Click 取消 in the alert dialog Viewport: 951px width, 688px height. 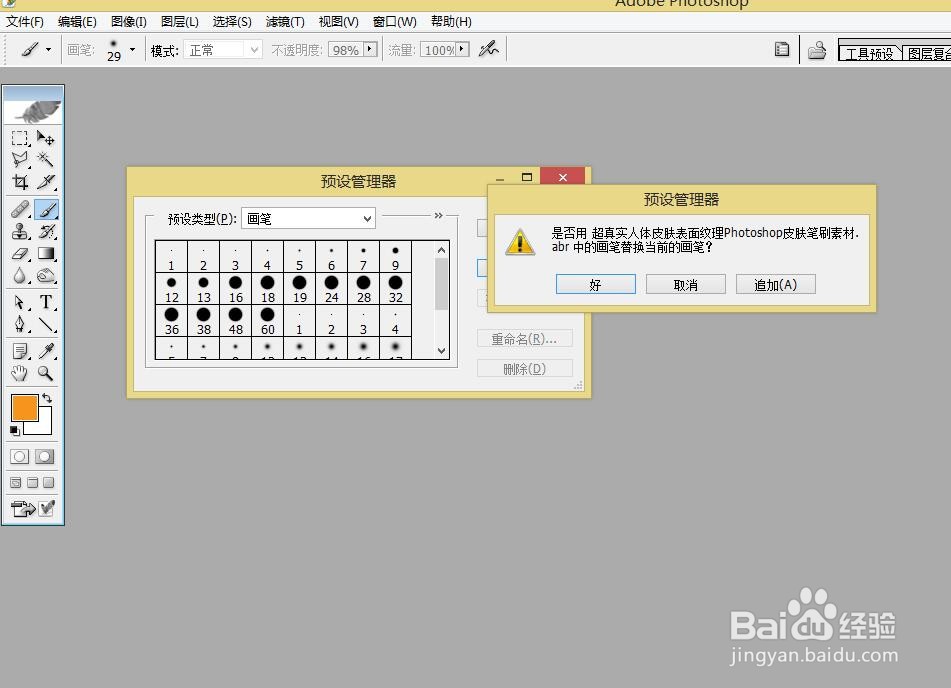[x=685, y=285]
